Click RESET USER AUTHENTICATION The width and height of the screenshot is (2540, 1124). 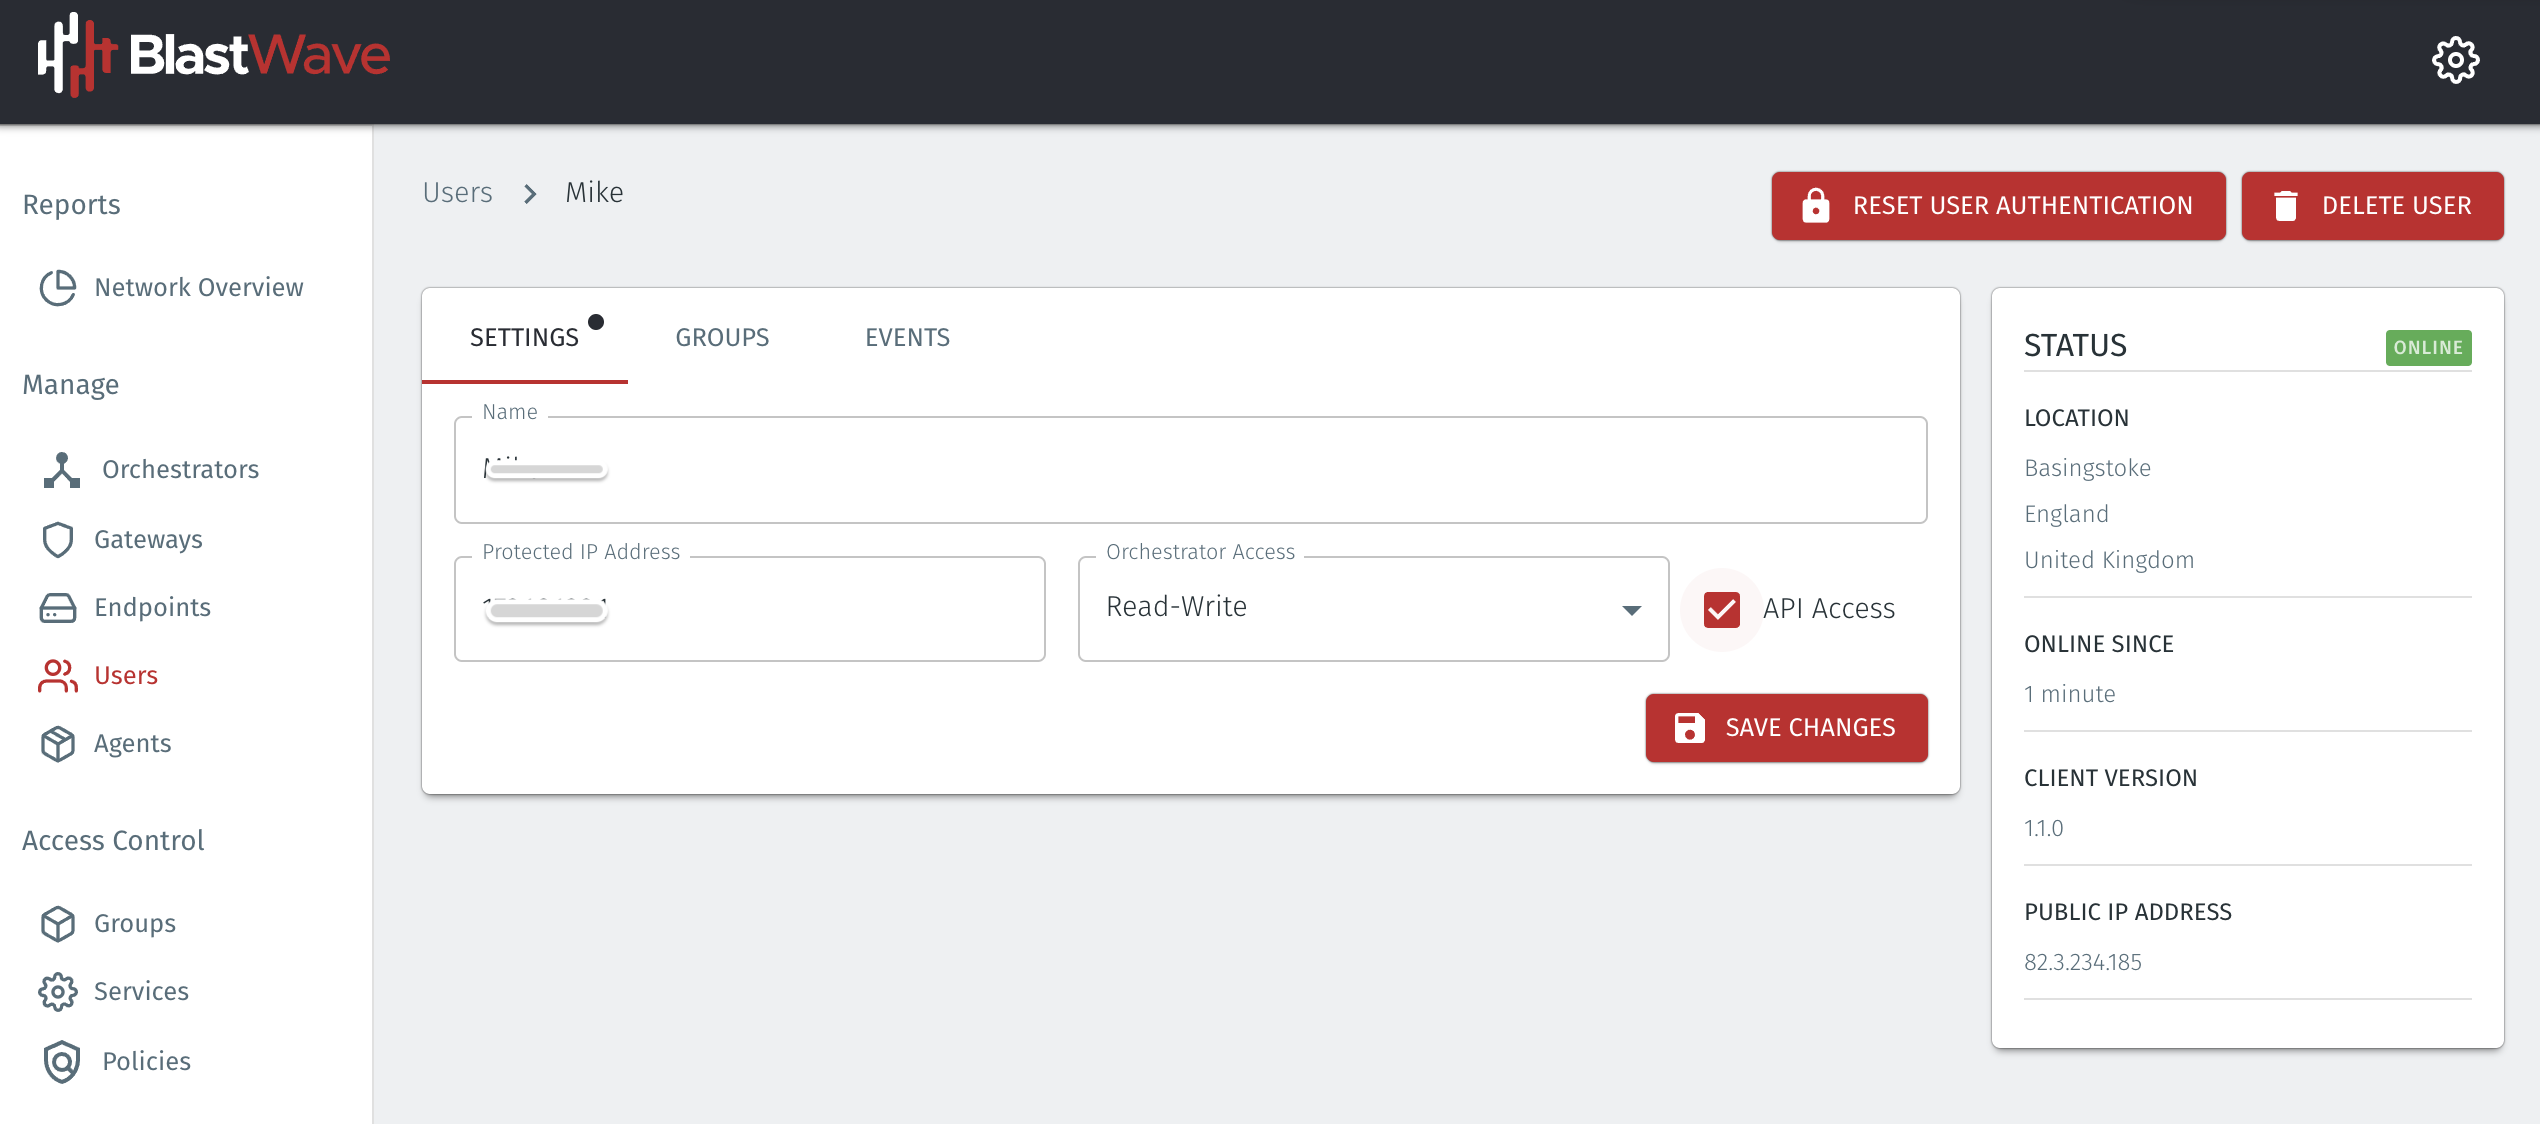click(1997, 206)
